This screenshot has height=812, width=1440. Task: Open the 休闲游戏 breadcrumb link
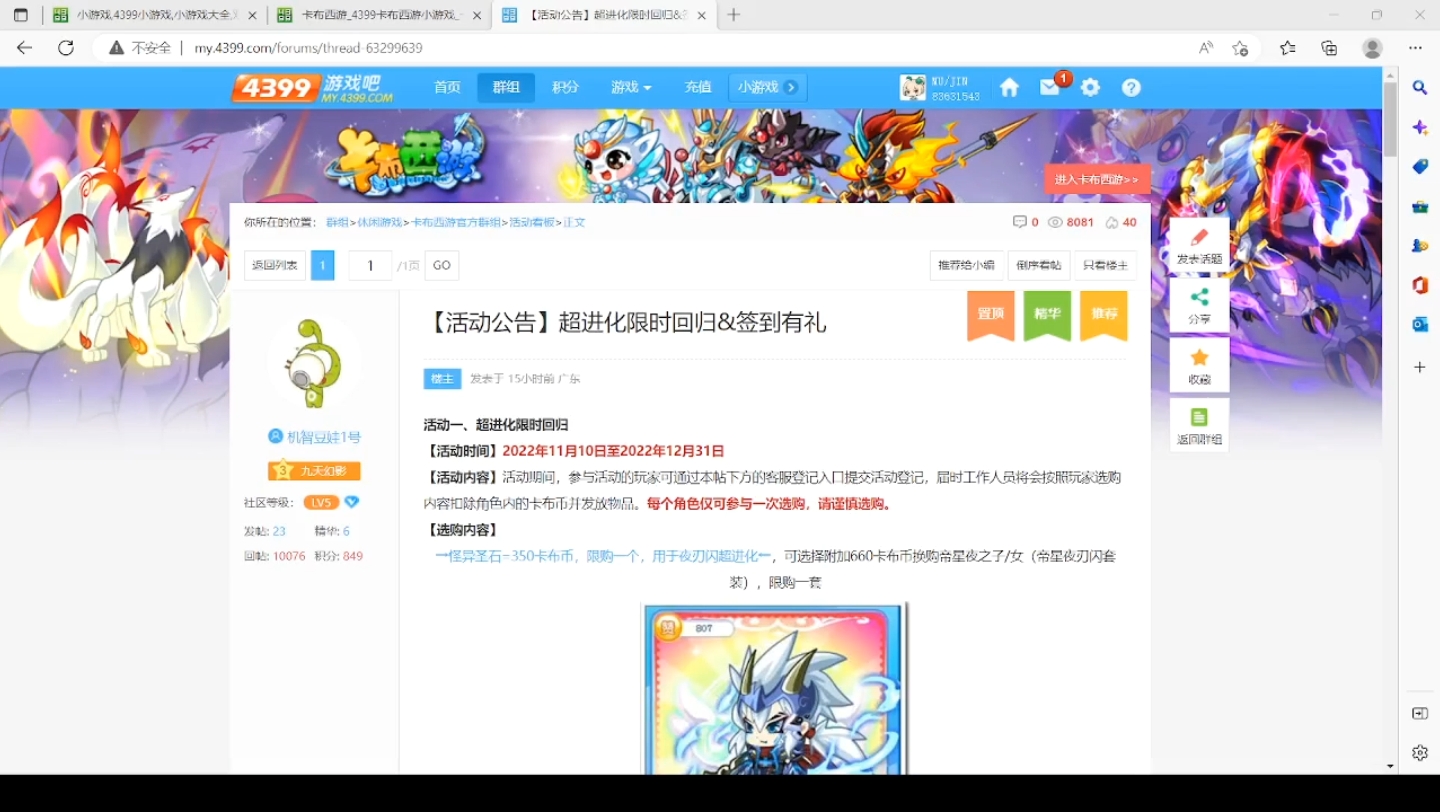(x=380, y=223)
